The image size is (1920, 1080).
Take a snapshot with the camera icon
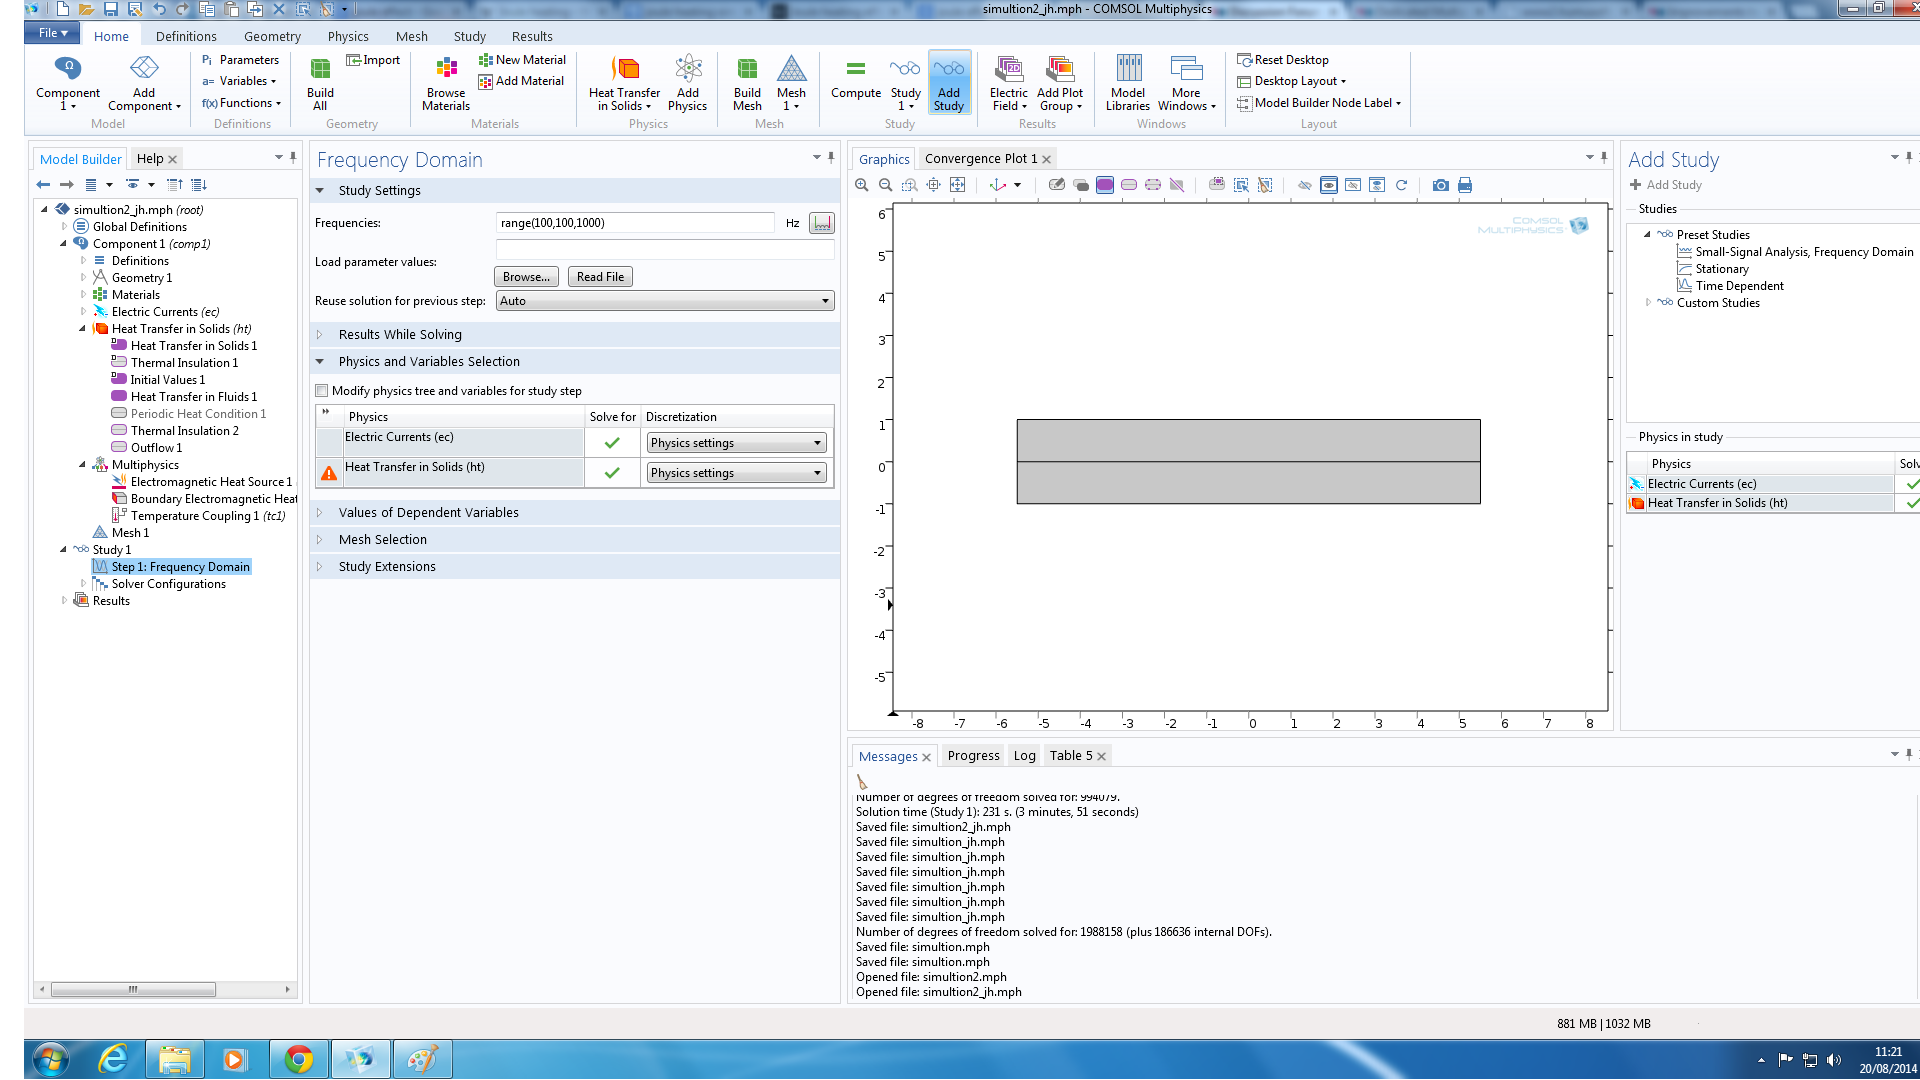pyautogui.click(x=1440, y=185)
